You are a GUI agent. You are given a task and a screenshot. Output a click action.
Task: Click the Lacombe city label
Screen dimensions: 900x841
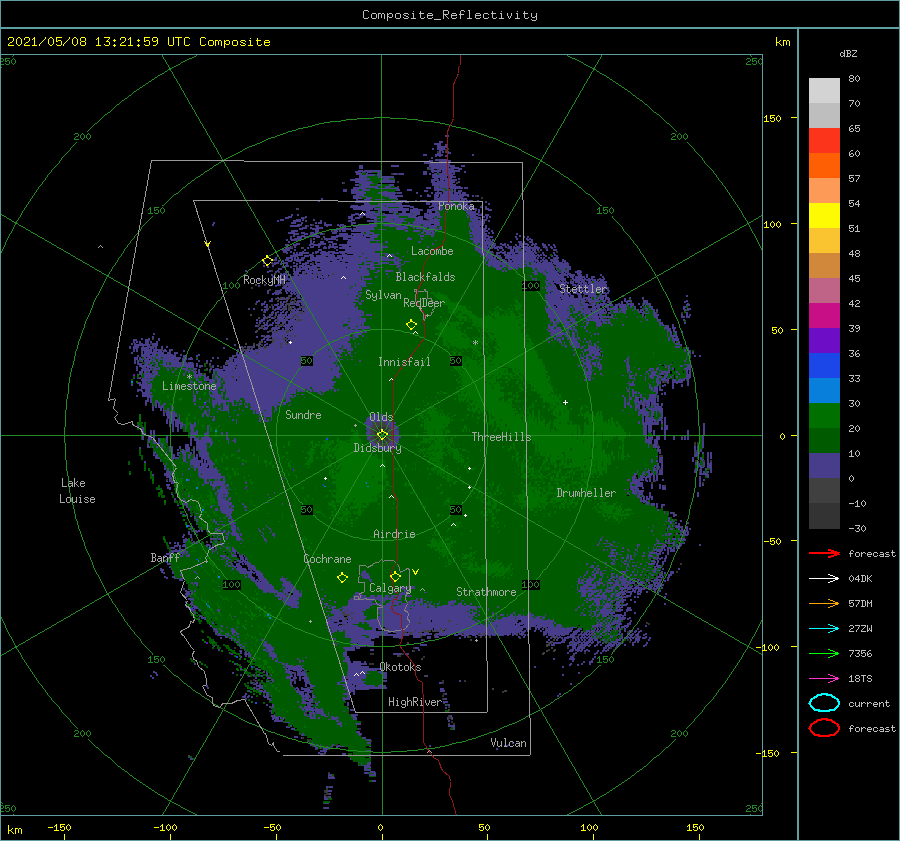pyautogui.click(x=432, y=251)
